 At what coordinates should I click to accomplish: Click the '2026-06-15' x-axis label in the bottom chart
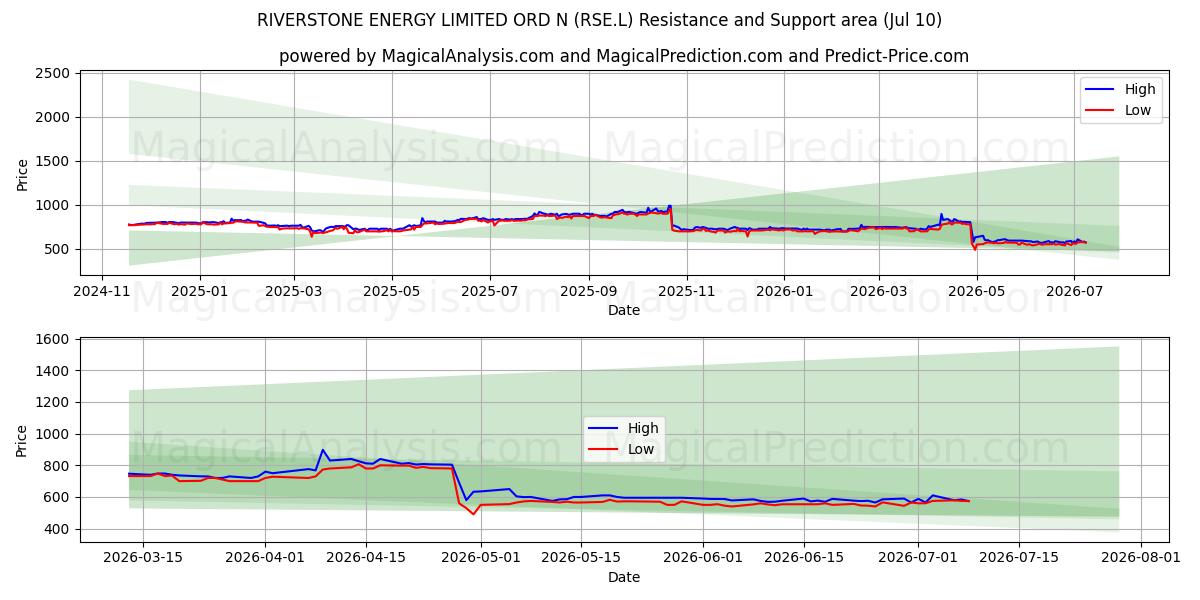804,558
